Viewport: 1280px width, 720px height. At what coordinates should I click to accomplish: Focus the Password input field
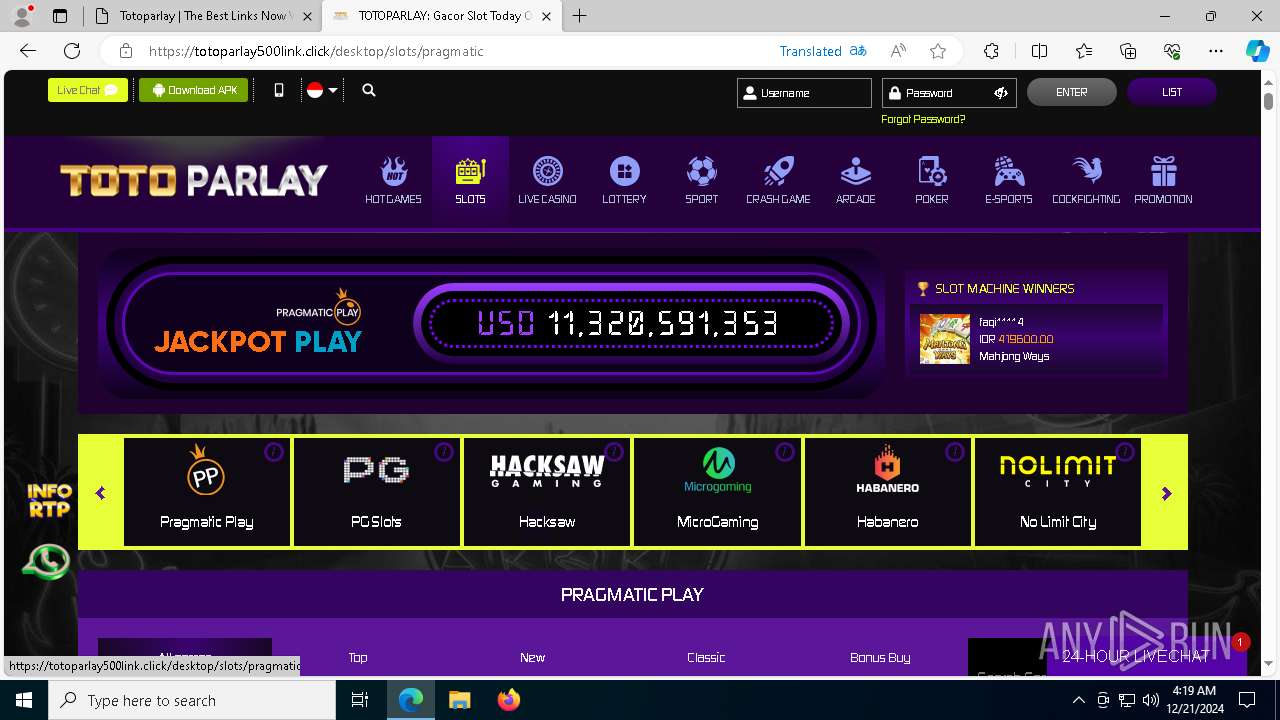point(949,93)
